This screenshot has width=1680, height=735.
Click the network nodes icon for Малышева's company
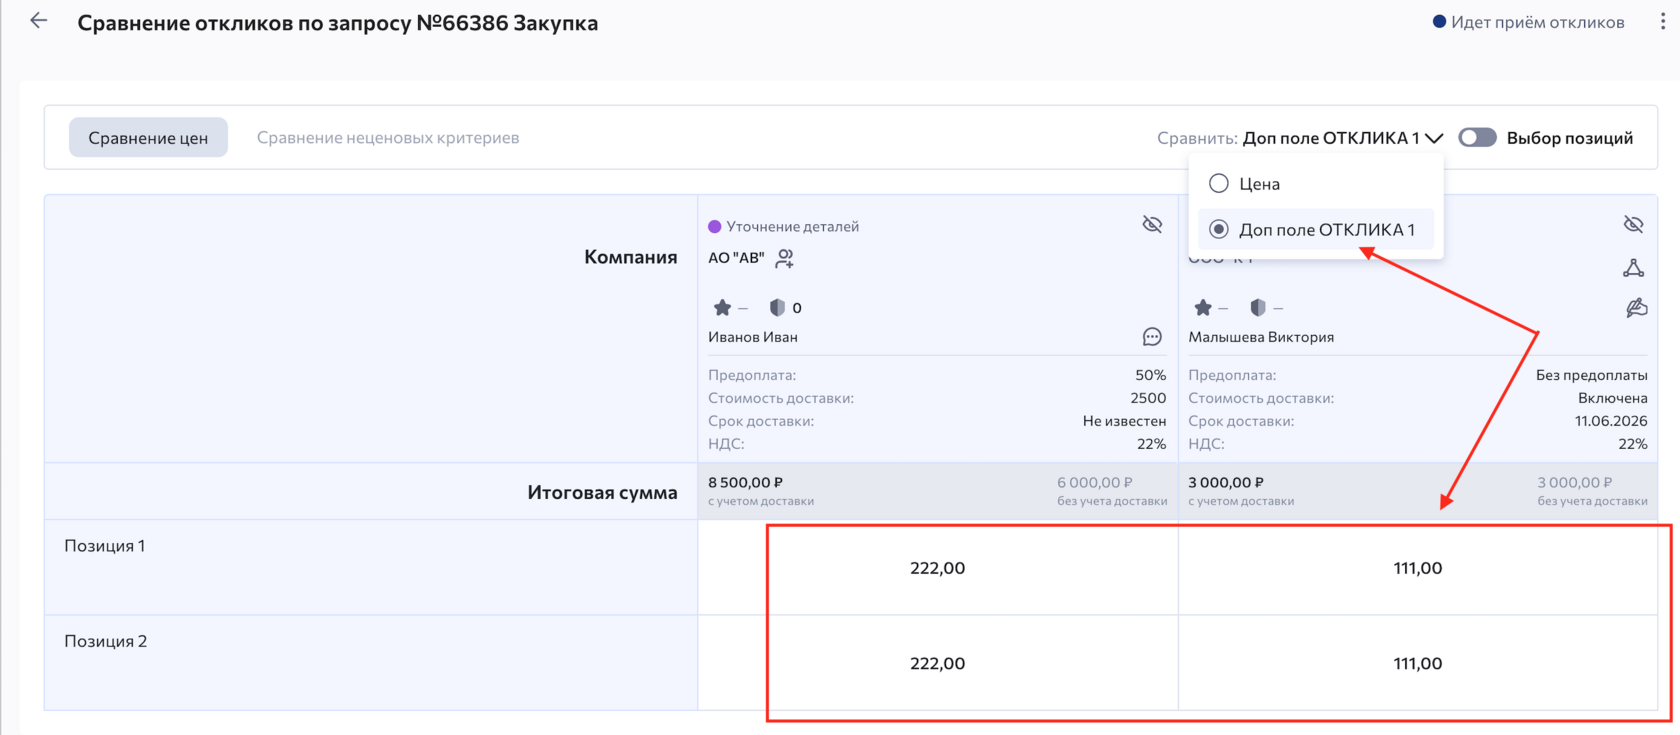[1633, 267]
